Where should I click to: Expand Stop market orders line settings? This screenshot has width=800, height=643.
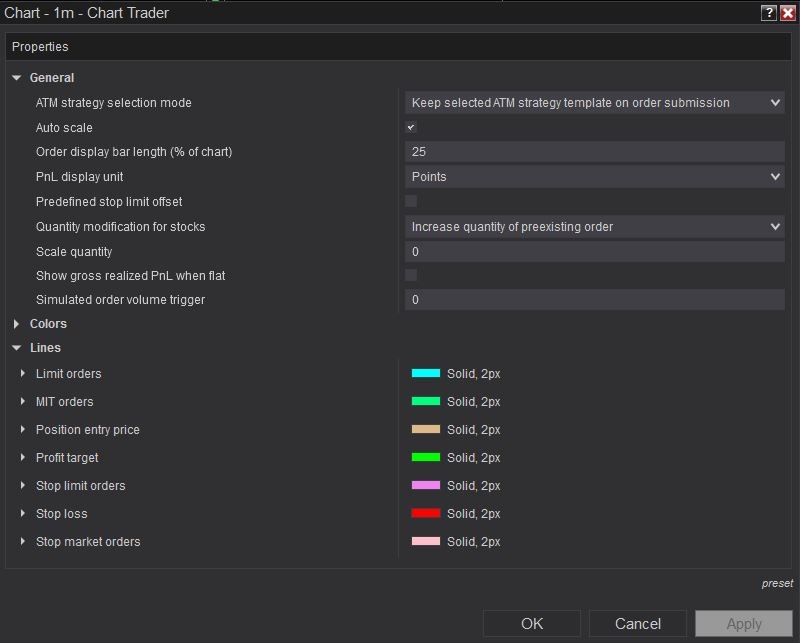[x=22, y=541]
